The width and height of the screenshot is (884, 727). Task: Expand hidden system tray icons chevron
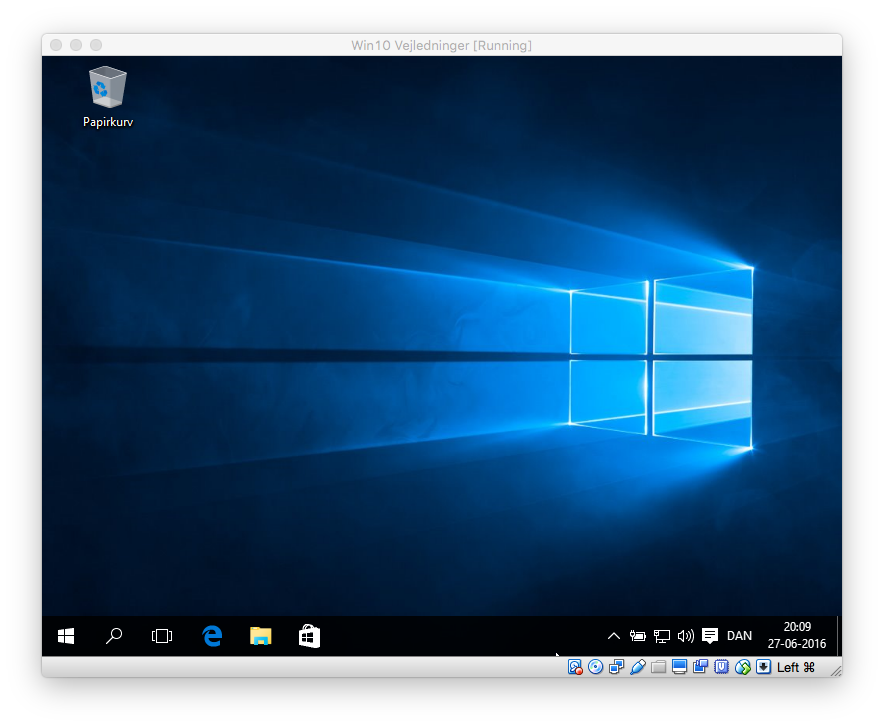(x=614, y=636)
